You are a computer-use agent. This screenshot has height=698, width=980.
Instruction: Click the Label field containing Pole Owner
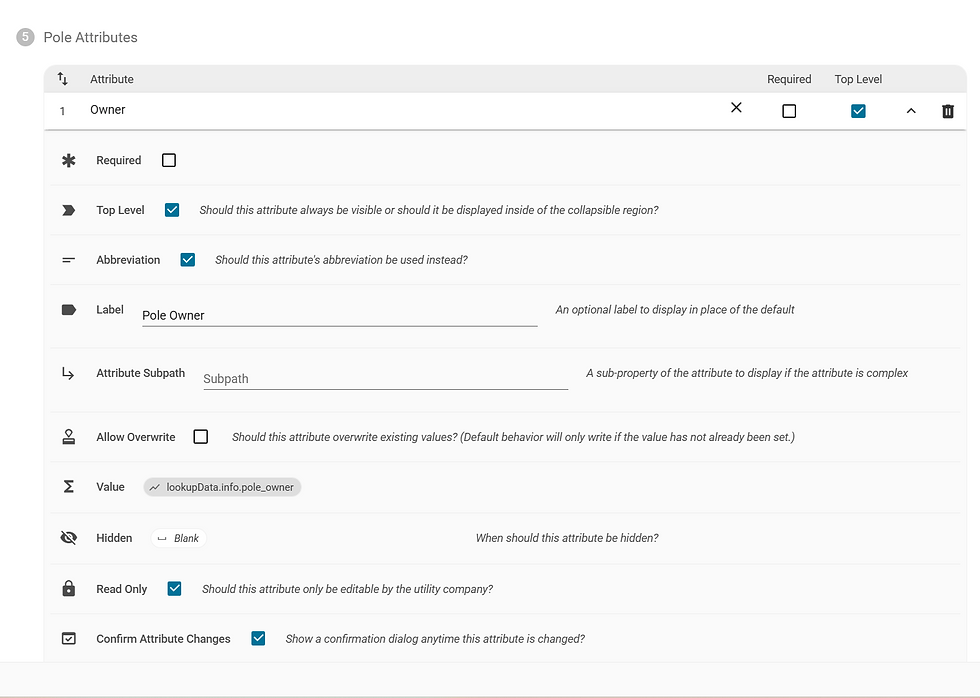(x=339, y=315)
